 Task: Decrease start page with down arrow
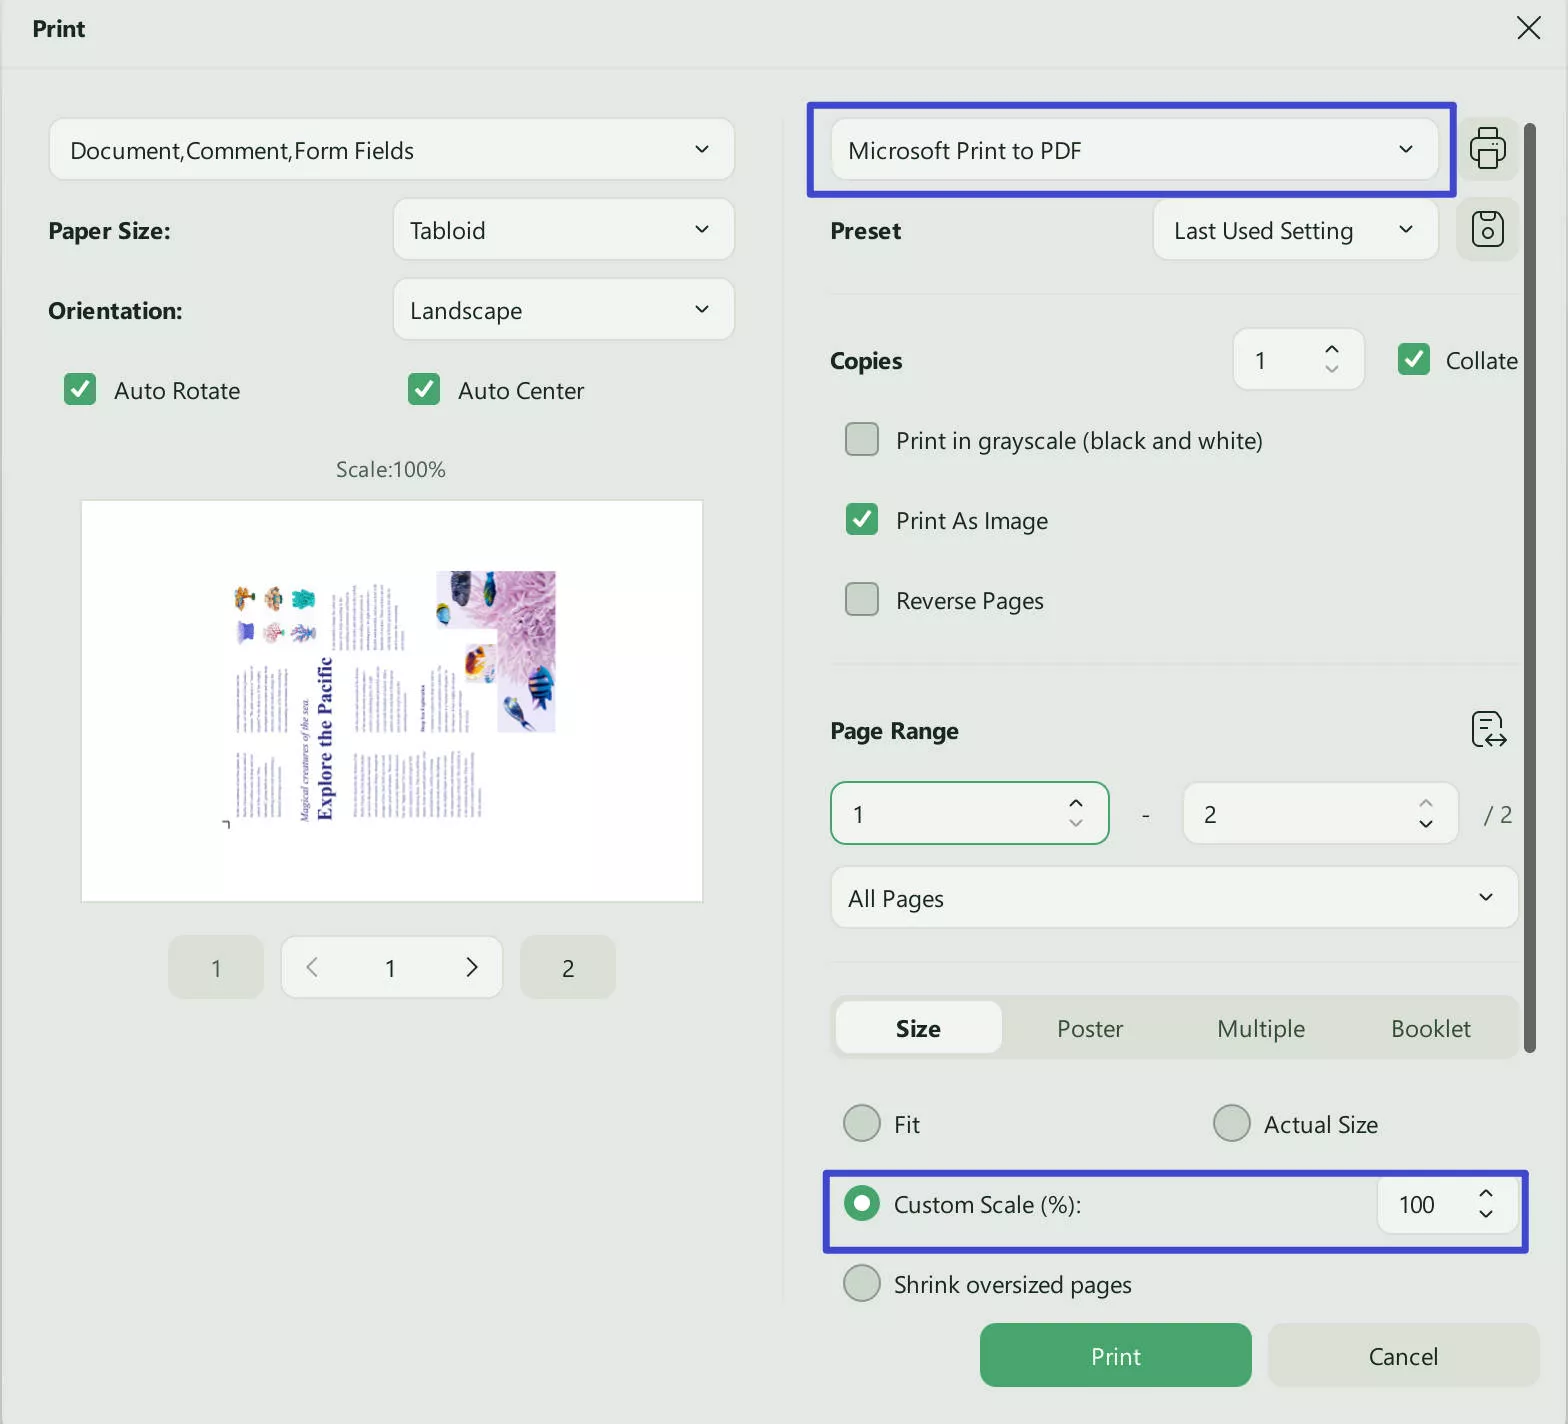[x=1076, y=824]
